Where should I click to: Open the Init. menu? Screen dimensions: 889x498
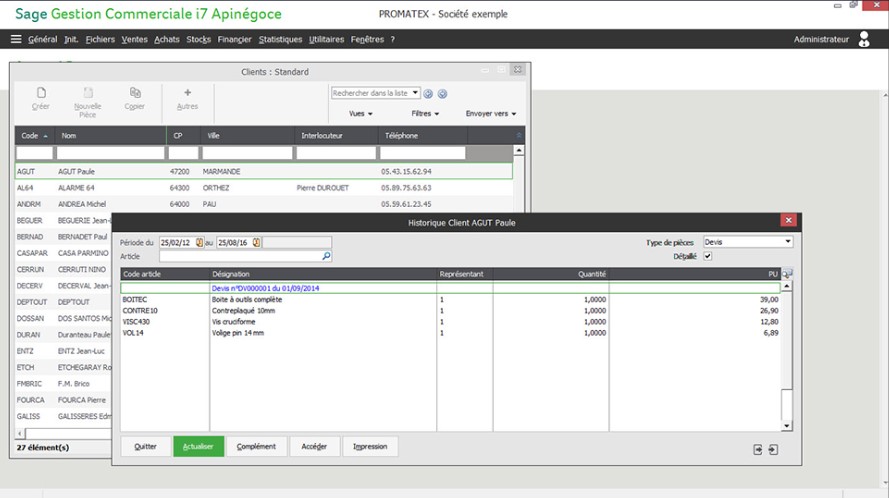click(x=71, y=39)
